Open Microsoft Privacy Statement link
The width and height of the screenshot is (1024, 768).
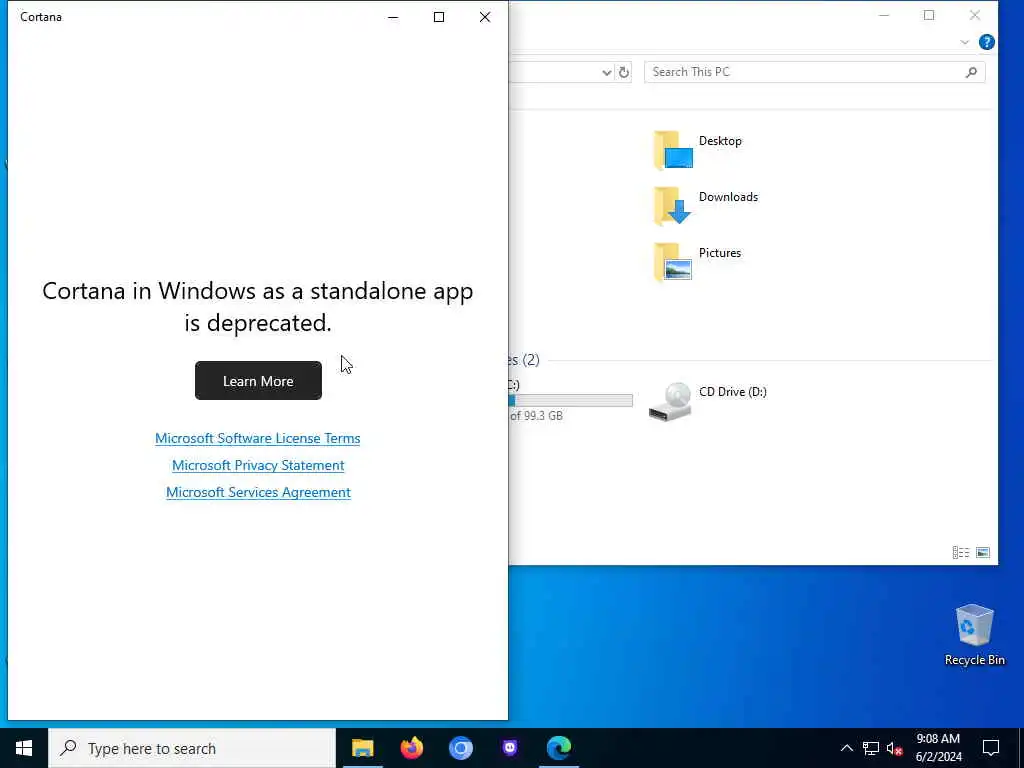258,465
